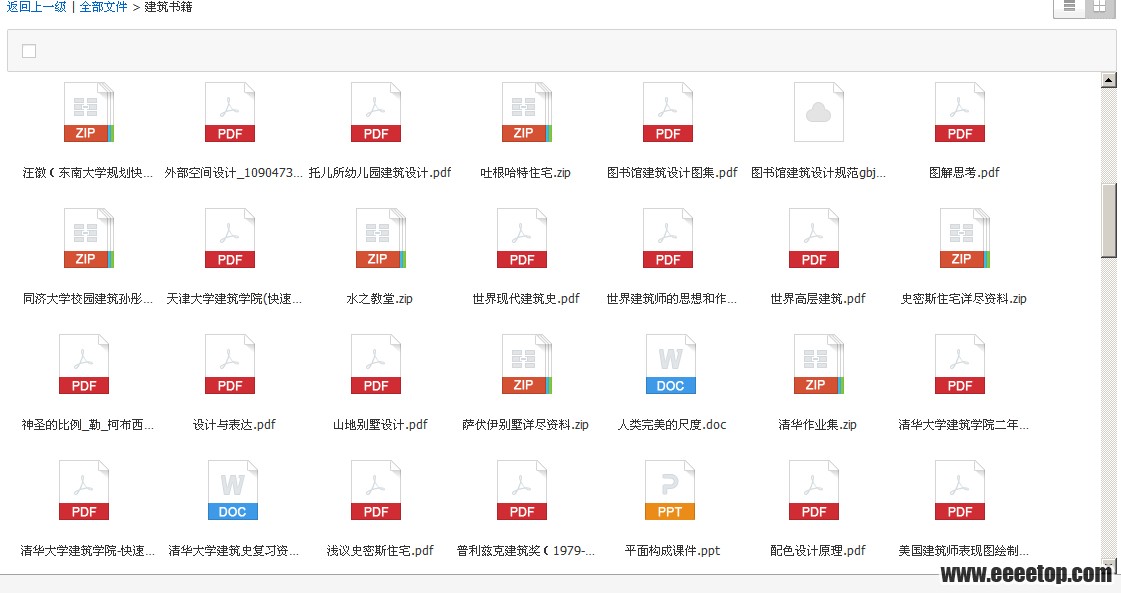The width and height of the screenshot is (1121, 593).
Task: Open the 清华作业集.zip icon
Action: (x=818, y=364)
